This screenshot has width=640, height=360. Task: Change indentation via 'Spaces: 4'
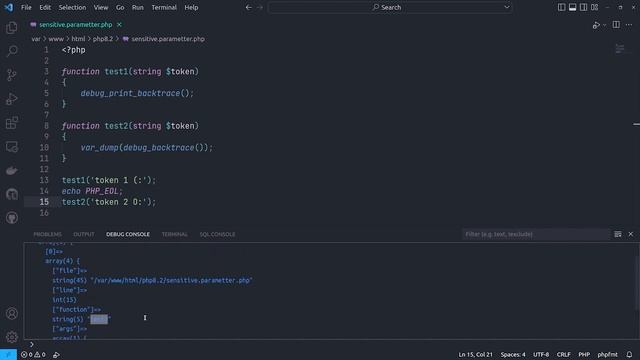point(513,355)
